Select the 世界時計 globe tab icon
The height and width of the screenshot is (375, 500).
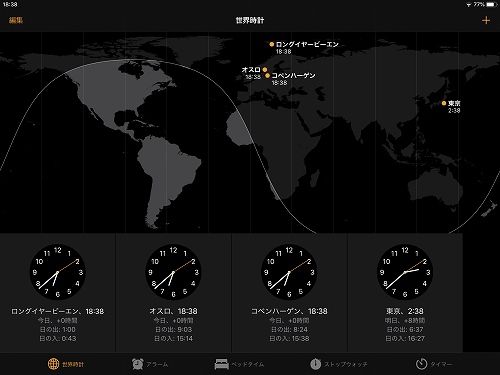click(53, 364)
